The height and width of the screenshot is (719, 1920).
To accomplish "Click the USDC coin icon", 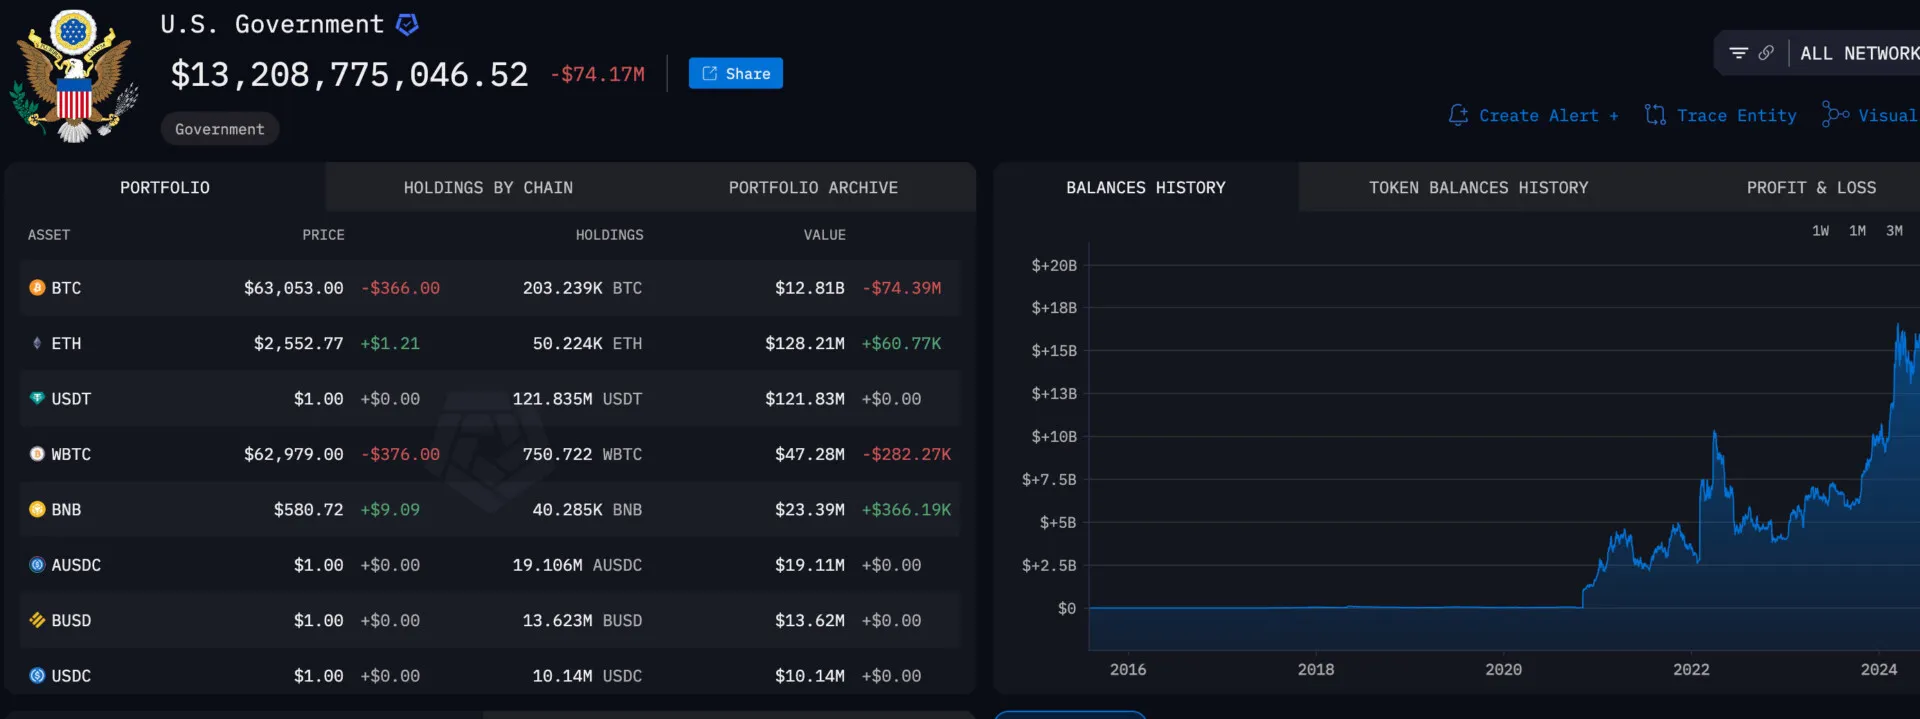I will coord(37,676).
